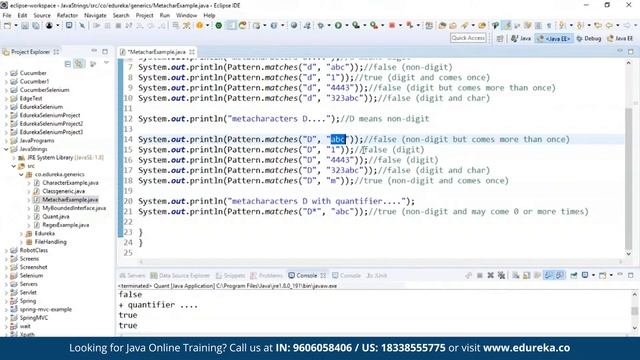Image resolution: width=640 pixels, height=360 pixels.
Task: Click the editor vertical scrollbar
Action: (629, 180)
